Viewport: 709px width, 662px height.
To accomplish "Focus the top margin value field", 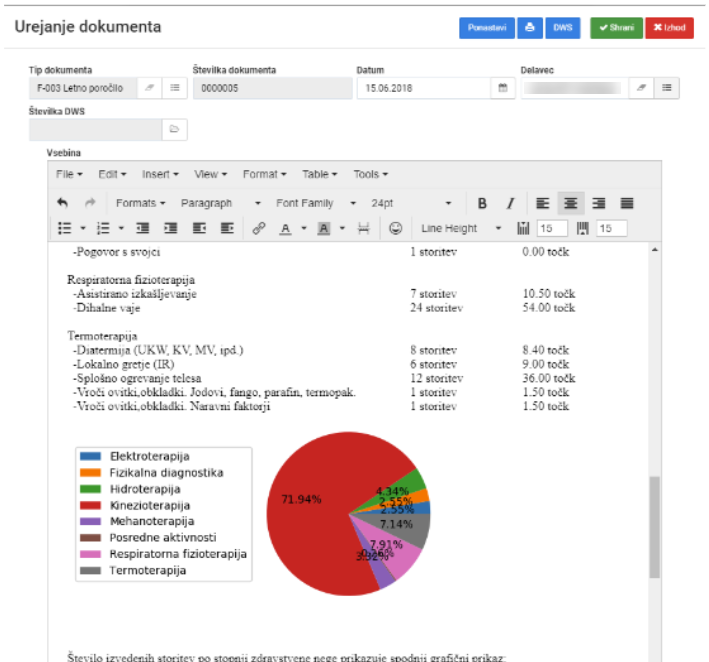I will tap(552, 228).
